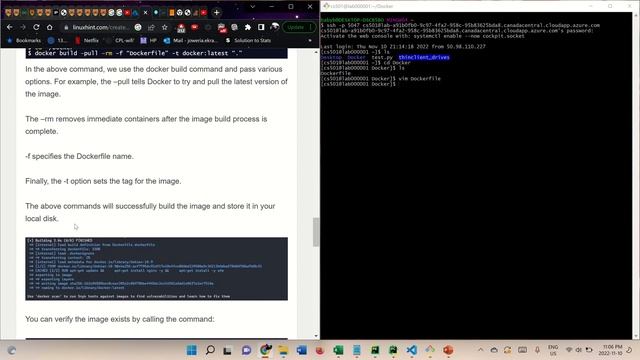Image resolution: width=640 pixels, height=360 pixels.
Task: Open Task View on taskbar
Action: pyautogui.click(x=228, y=350)
